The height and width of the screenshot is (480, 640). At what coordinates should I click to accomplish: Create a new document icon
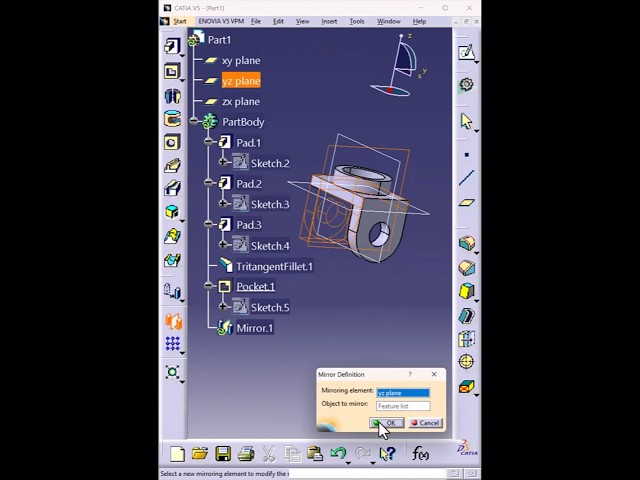coord(177,454)
